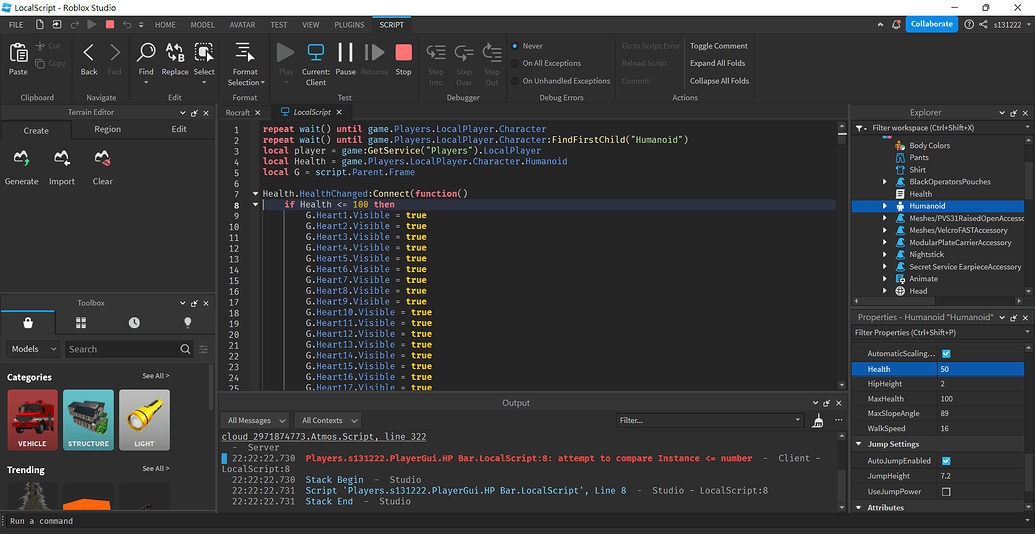Viewport: 1035px width, 534px height.
Task: Open the Toolbox Marketplace bag tab
Action: [28, 322]
